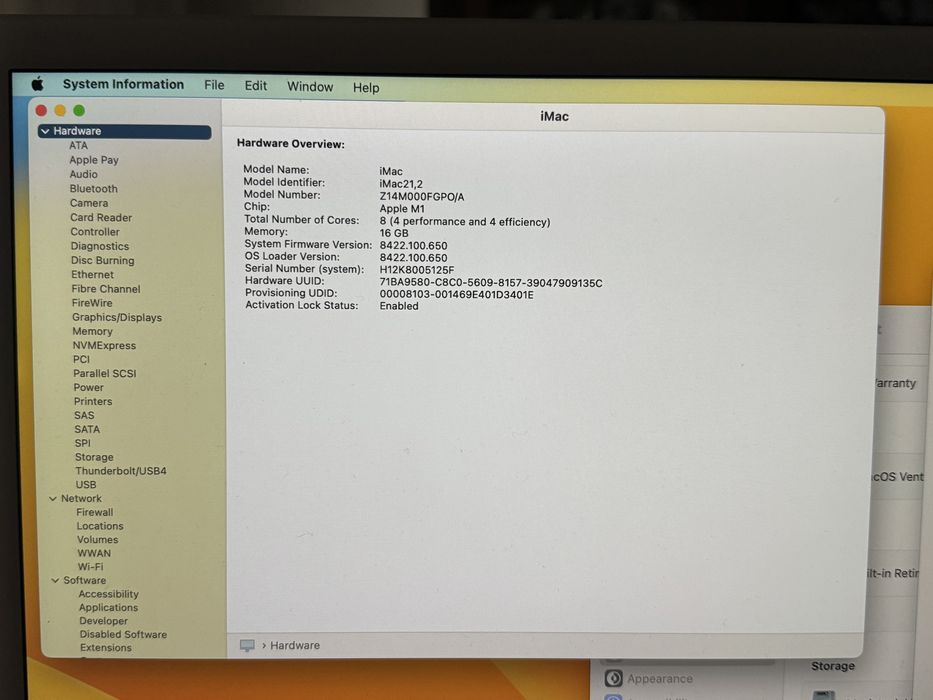Collapse the Hardware section chevron
The height and width of the screenshot is (700, 933).
tap(45, 131)
